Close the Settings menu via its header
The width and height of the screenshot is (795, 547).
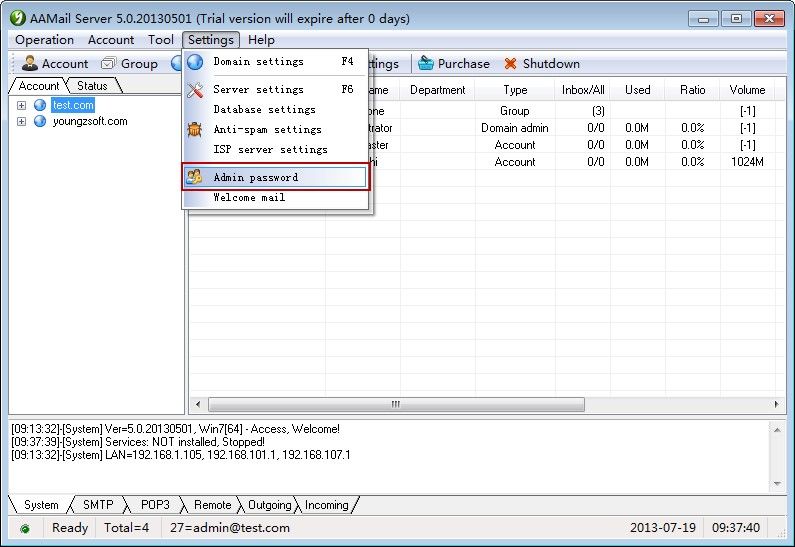211,40
